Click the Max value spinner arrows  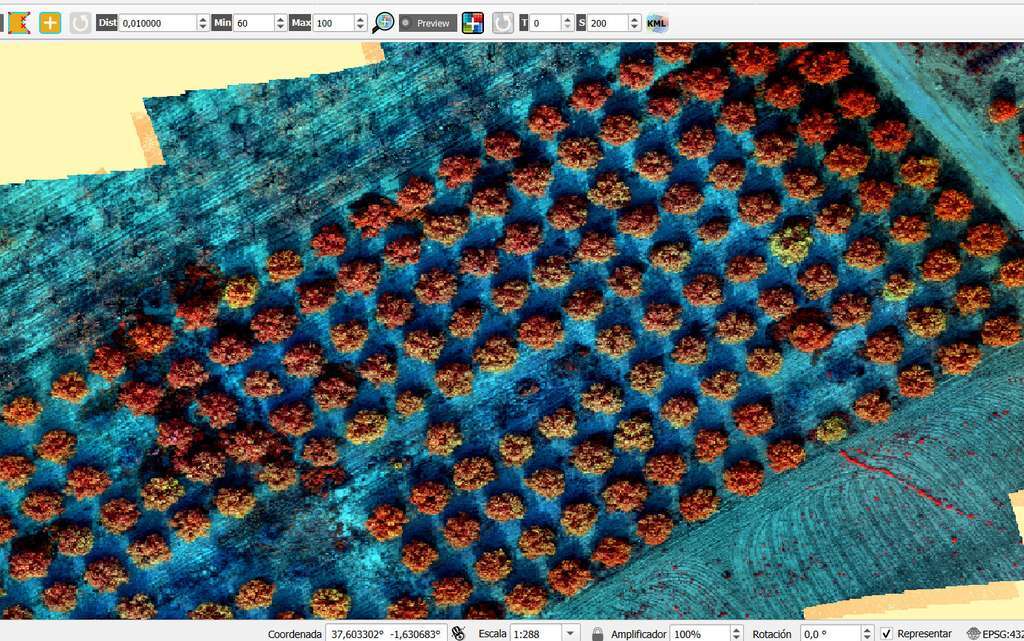360,23
